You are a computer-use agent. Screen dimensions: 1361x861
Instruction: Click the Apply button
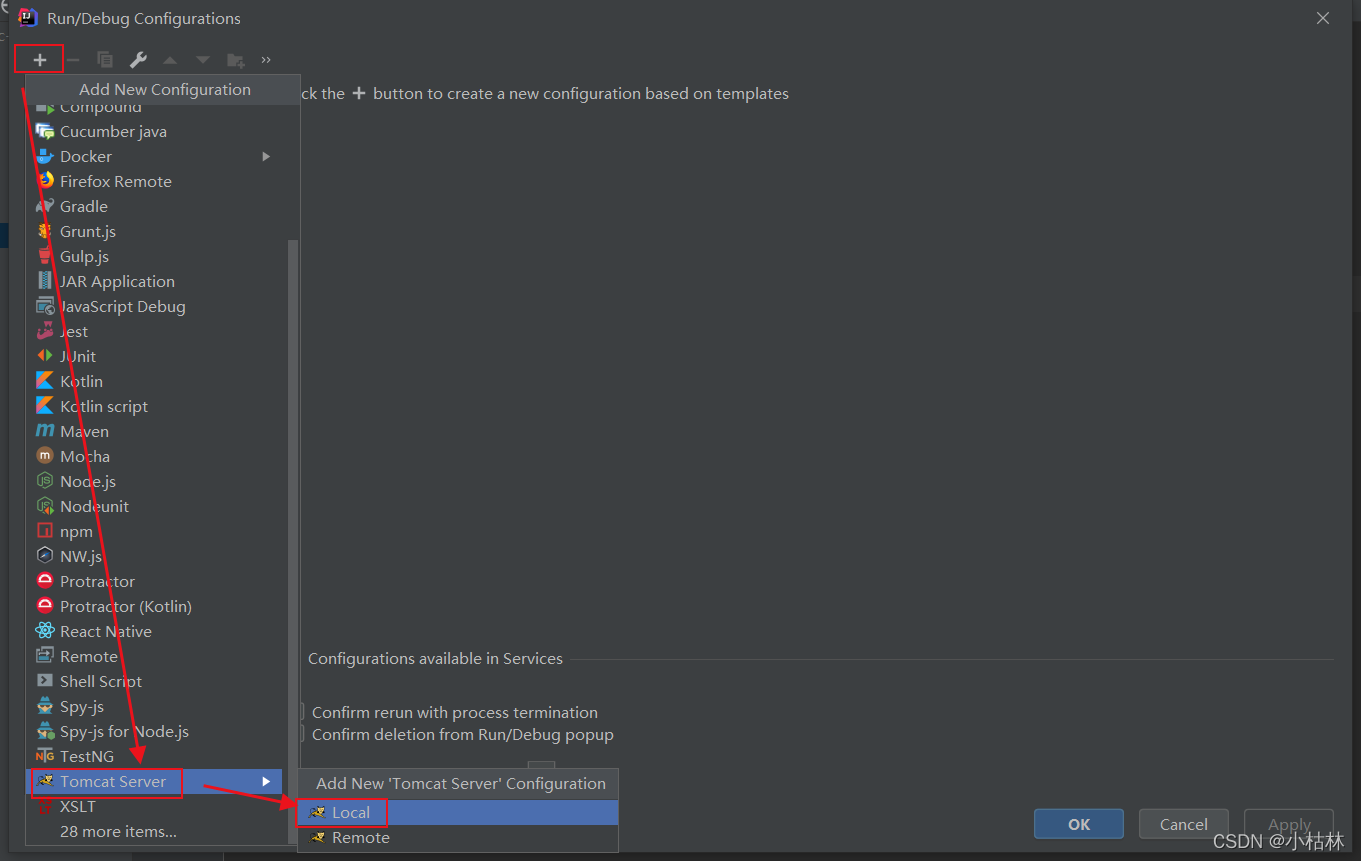1289,824
